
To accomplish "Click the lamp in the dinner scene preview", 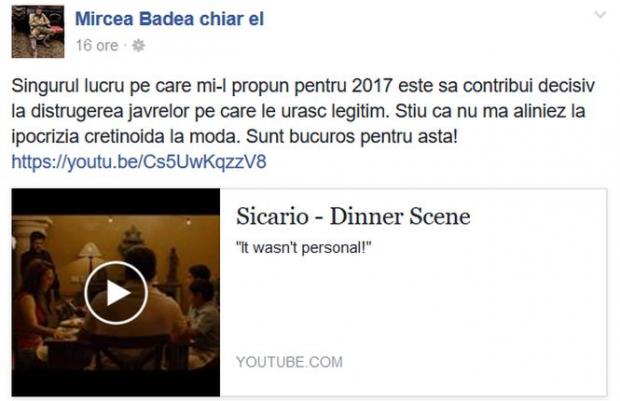I will coord(89,255).
